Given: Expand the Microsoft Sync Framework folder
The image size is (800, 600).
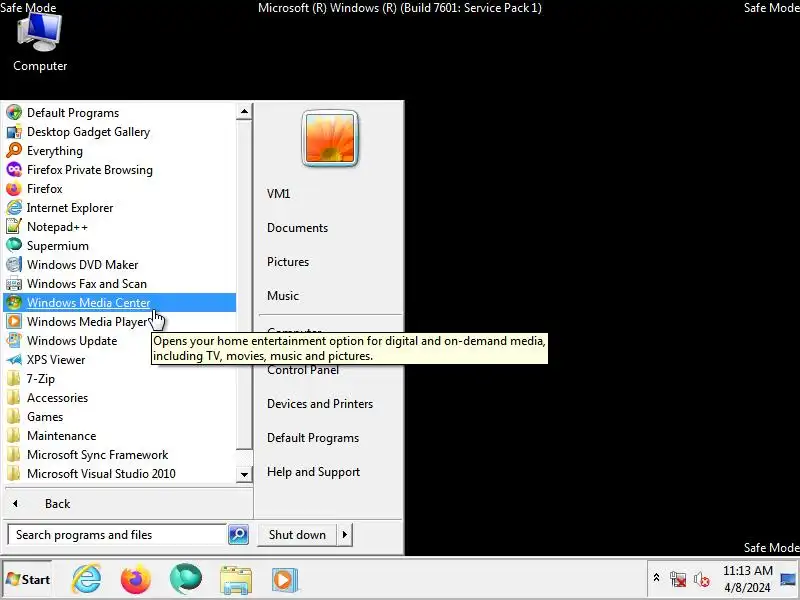Looking at the screenshot, I should pos(119,455).
